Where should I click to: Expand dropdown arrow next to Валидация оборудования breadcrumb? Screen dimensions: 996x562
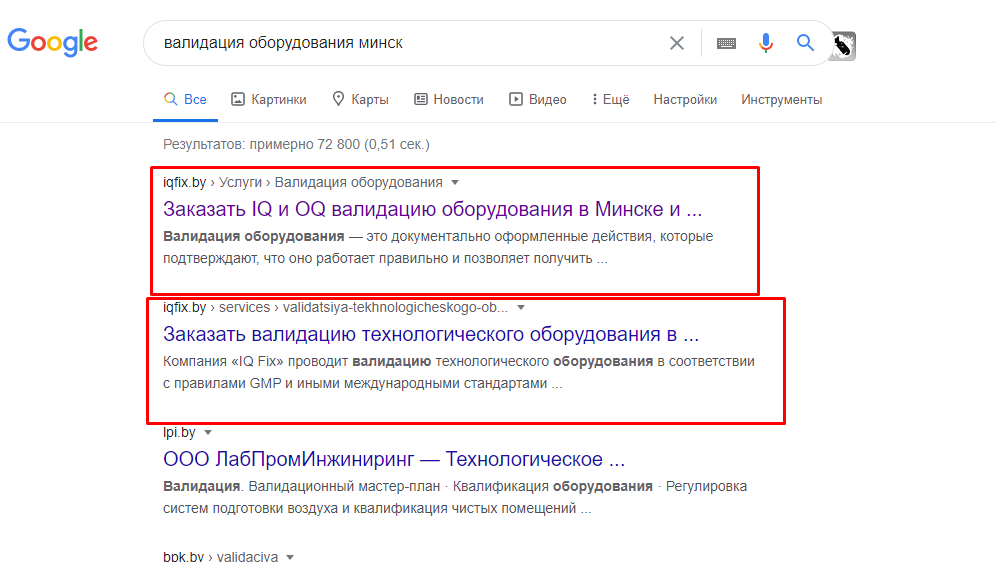455,183
